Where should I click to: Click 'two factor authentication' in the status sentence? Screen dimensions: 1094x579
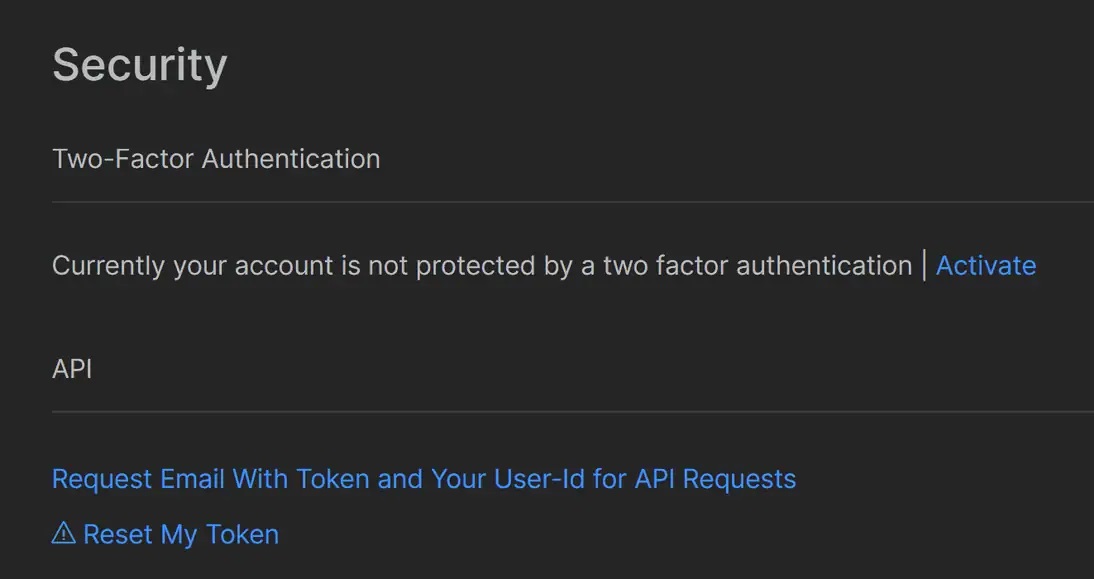pos(758,266)
